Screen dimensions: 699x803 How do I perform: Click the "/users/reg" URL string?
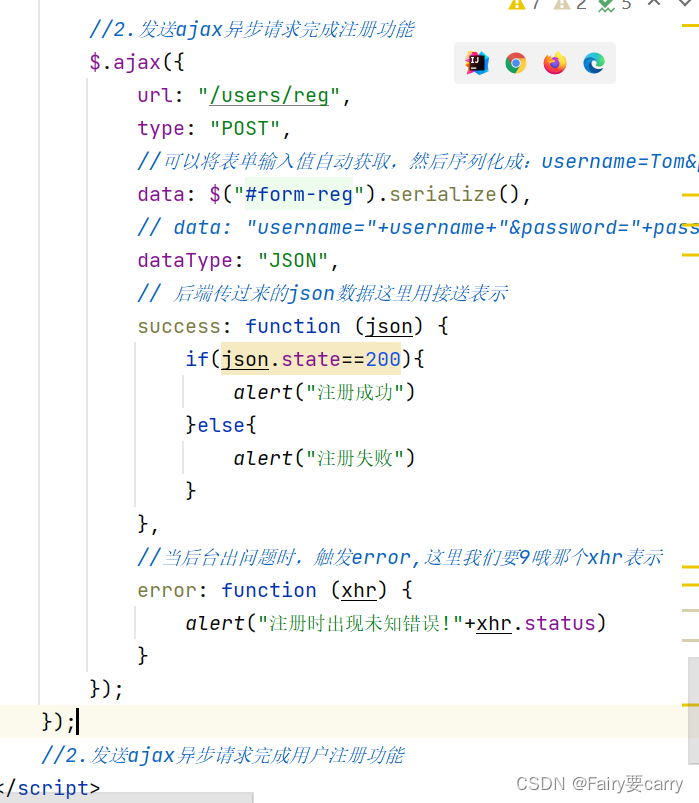click(x=269, y=96)
